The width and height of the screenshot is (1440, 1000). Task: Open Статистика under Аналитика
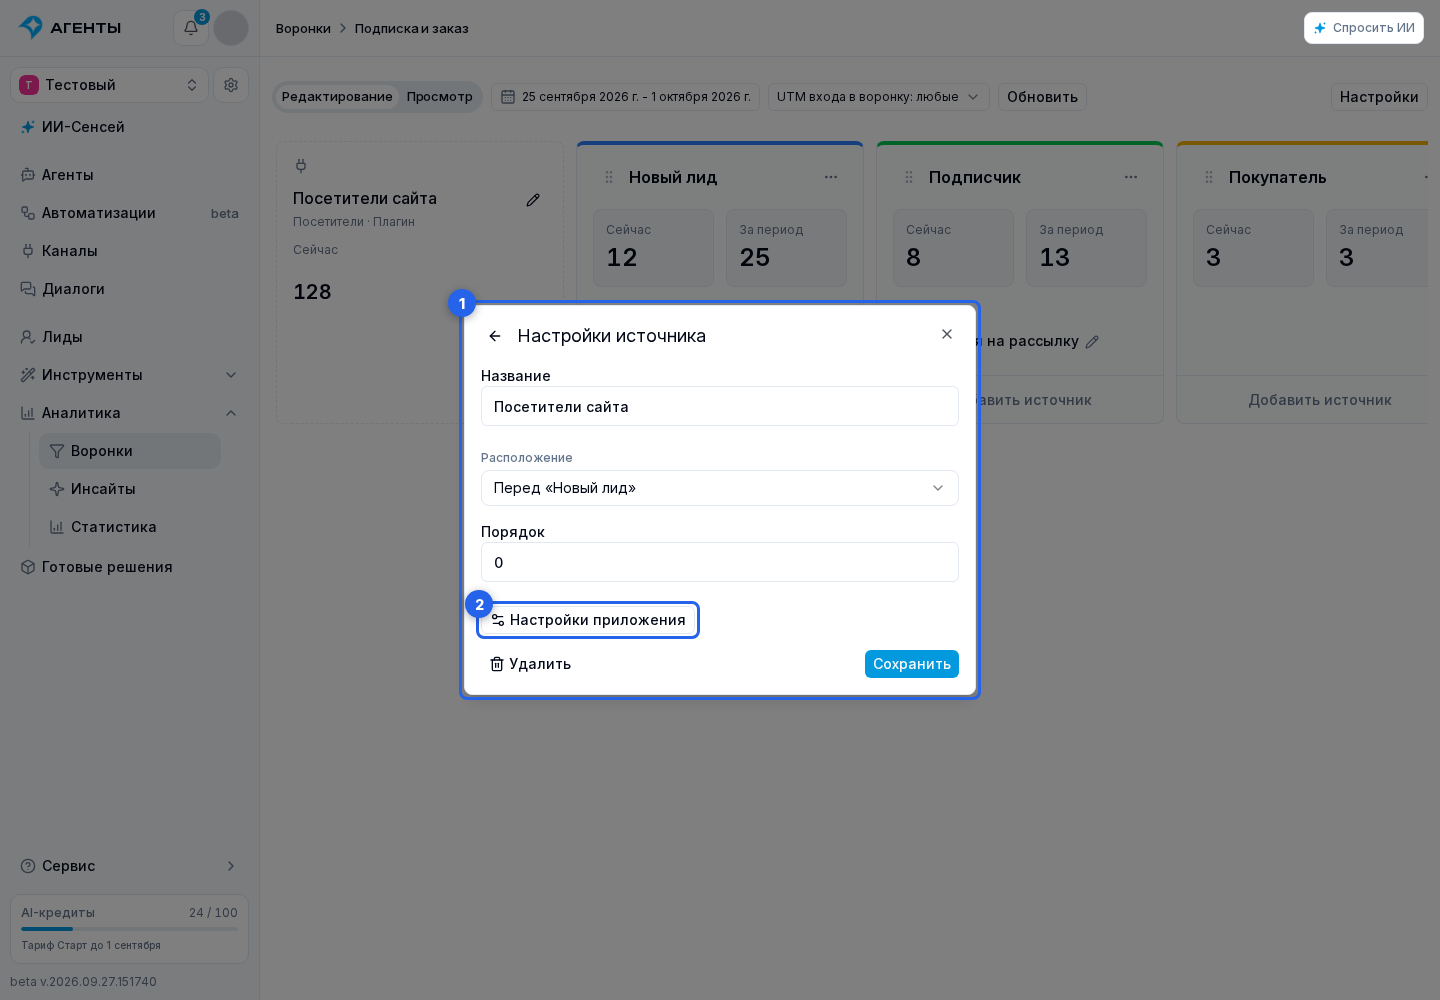pyautogui.click(x=130, y=527)
